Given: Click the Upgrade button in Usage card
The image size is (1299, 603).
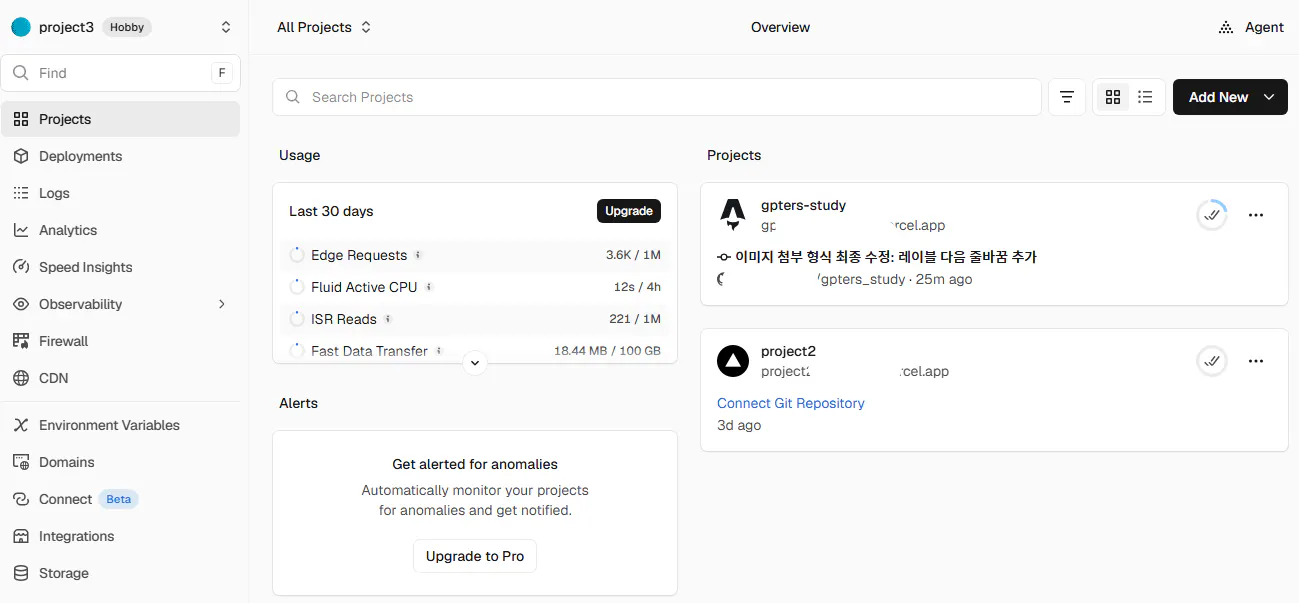Looking at the screenshot, I should [x=629, y=211].
